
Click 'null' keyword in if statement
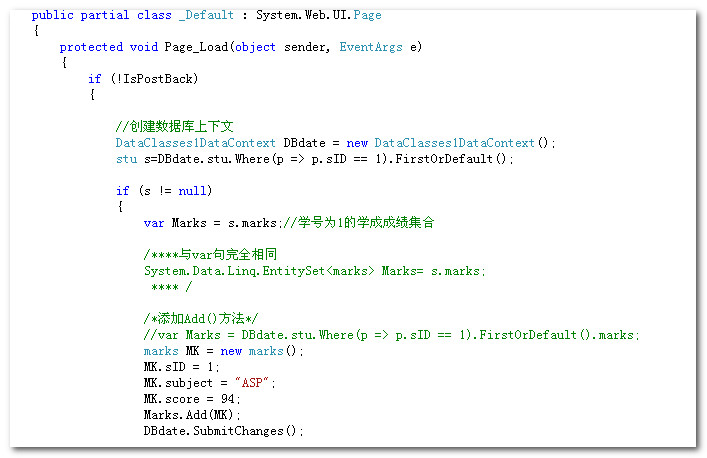point(193,191)
